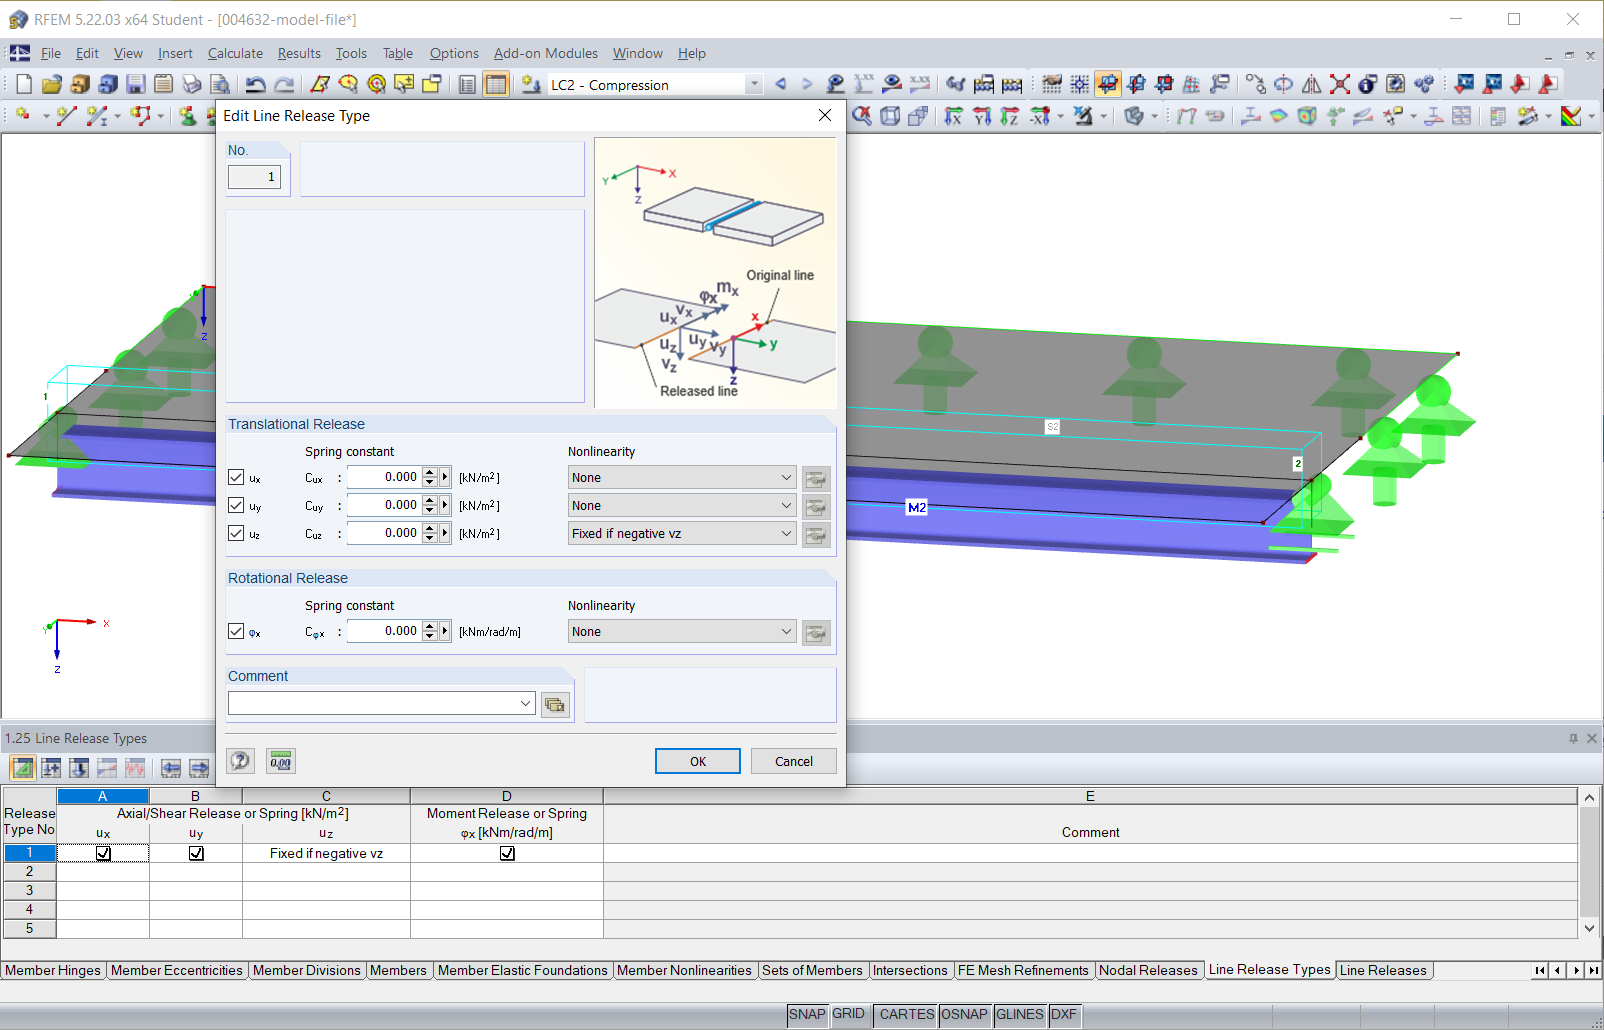Click the view in Z direction icon

point(1010,116)
